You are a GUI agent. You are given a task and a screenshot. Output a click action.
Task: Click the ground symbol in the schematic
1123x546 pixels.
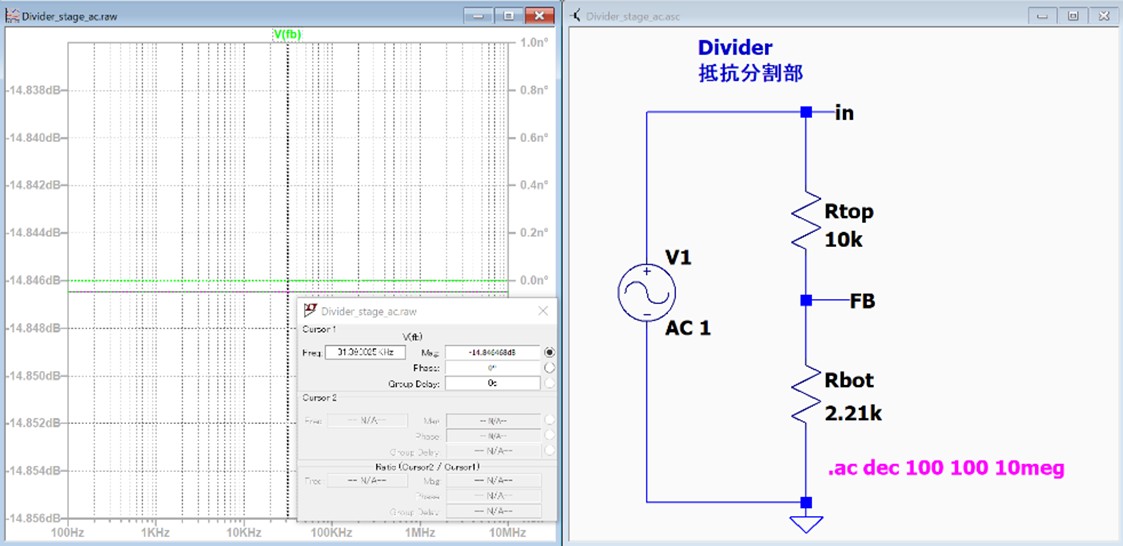tap(806, 523)
